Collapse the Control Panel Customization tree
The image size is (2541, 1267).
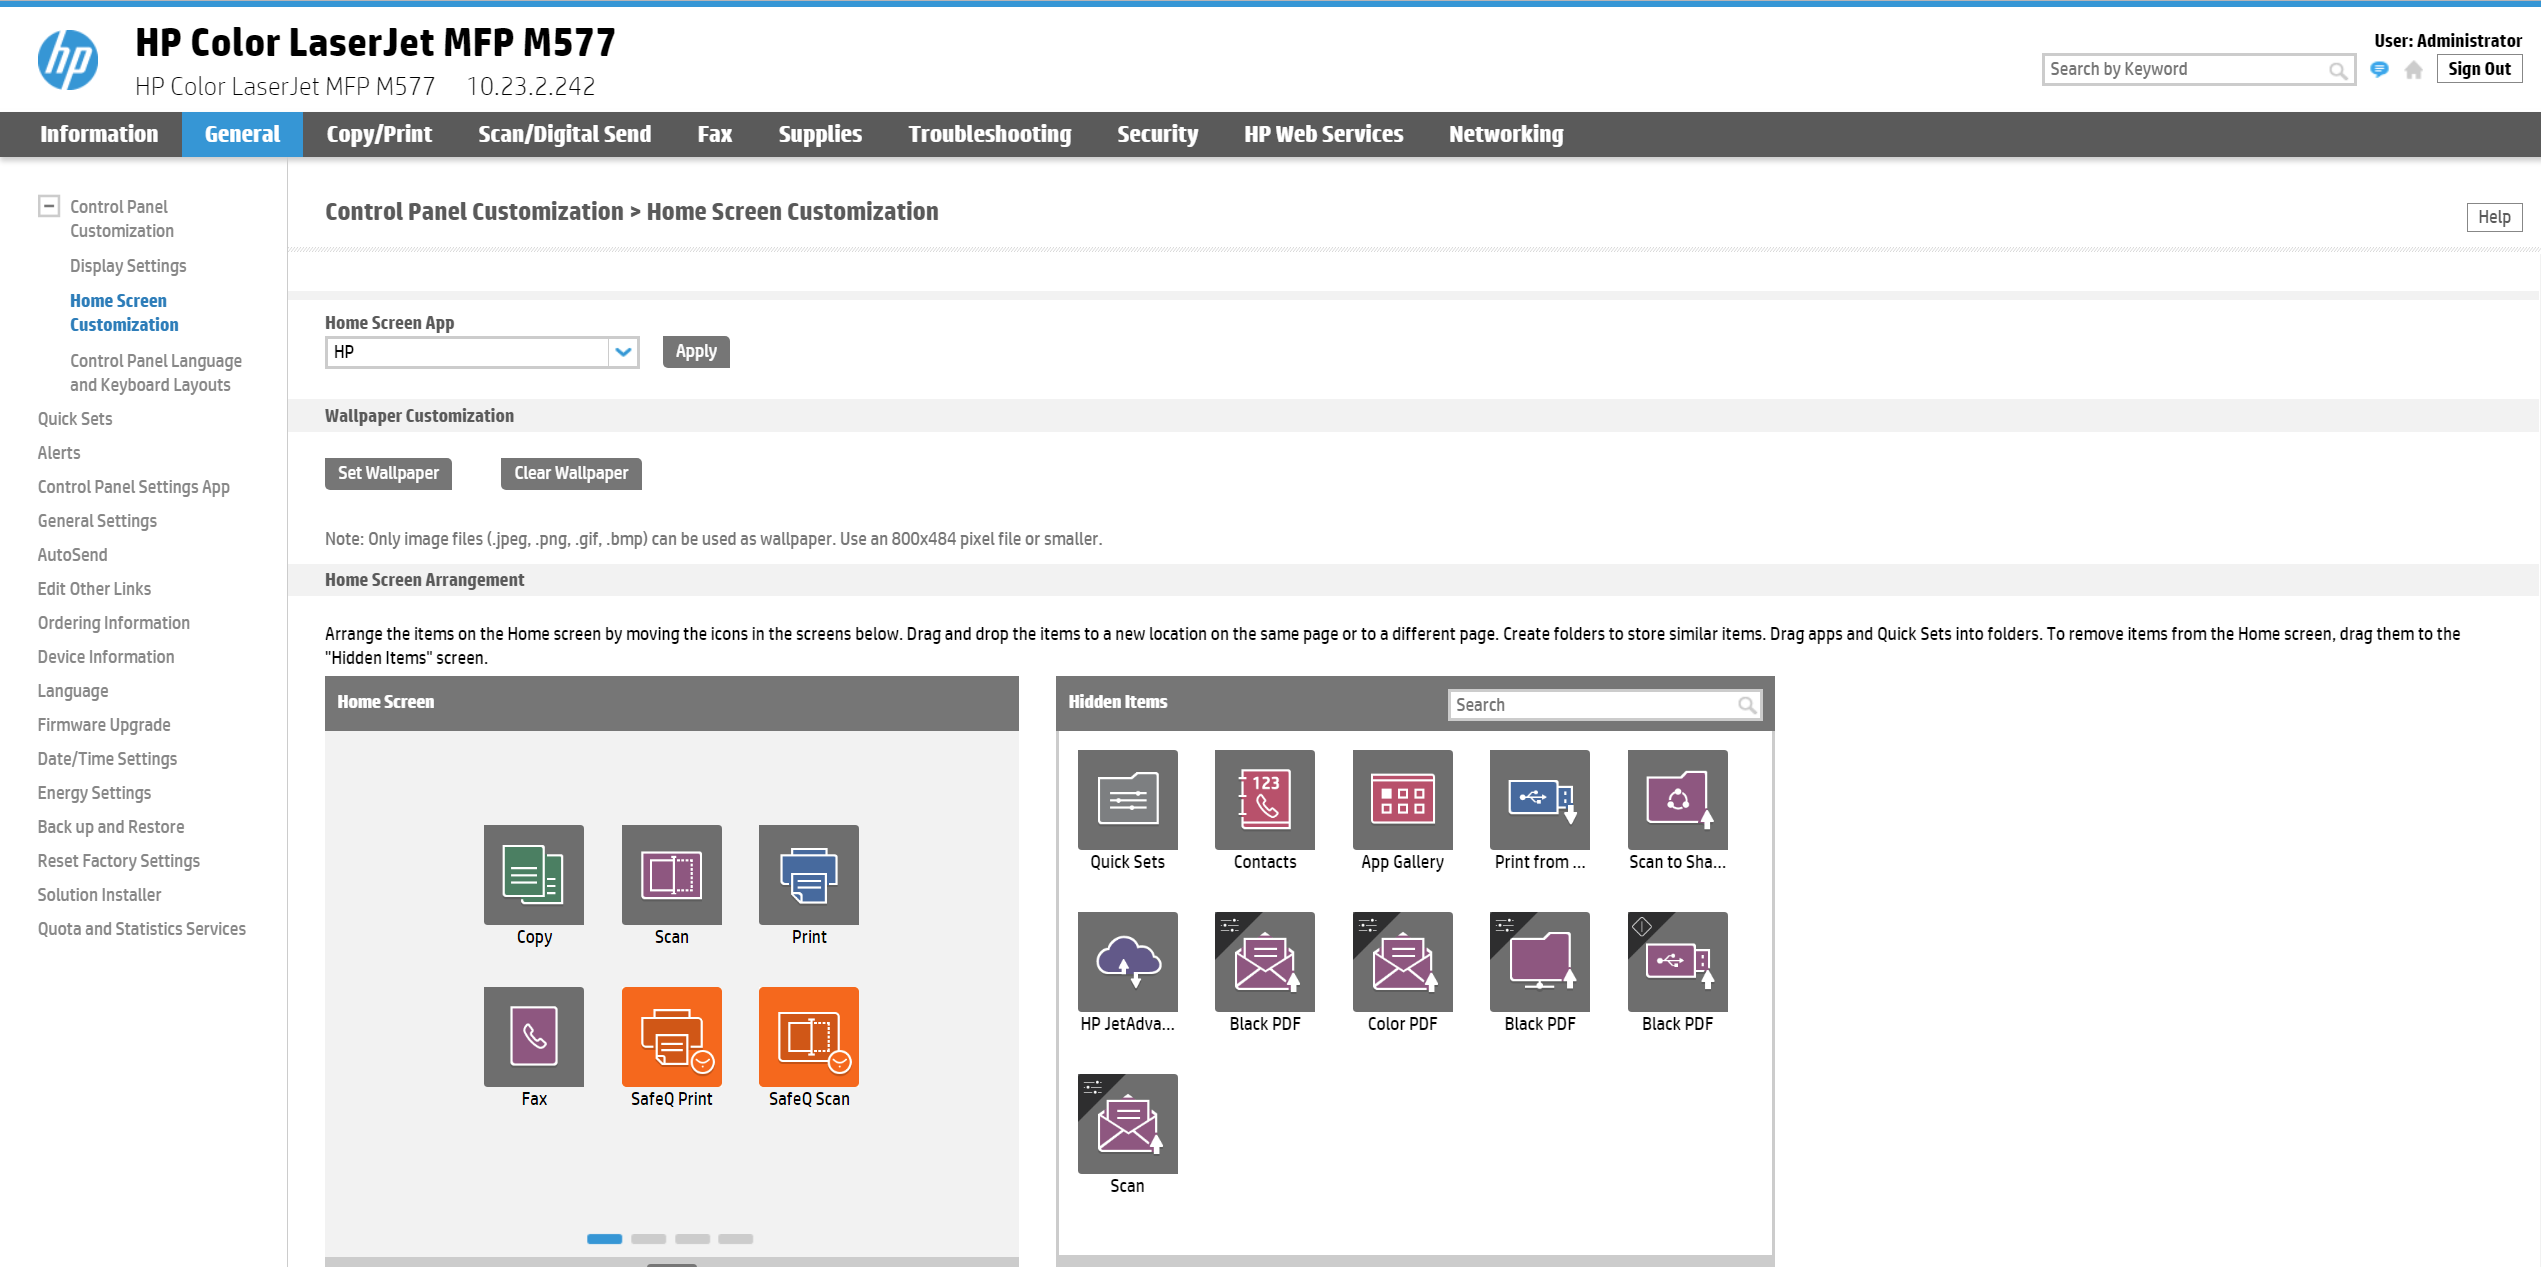[x=48, y=206]
